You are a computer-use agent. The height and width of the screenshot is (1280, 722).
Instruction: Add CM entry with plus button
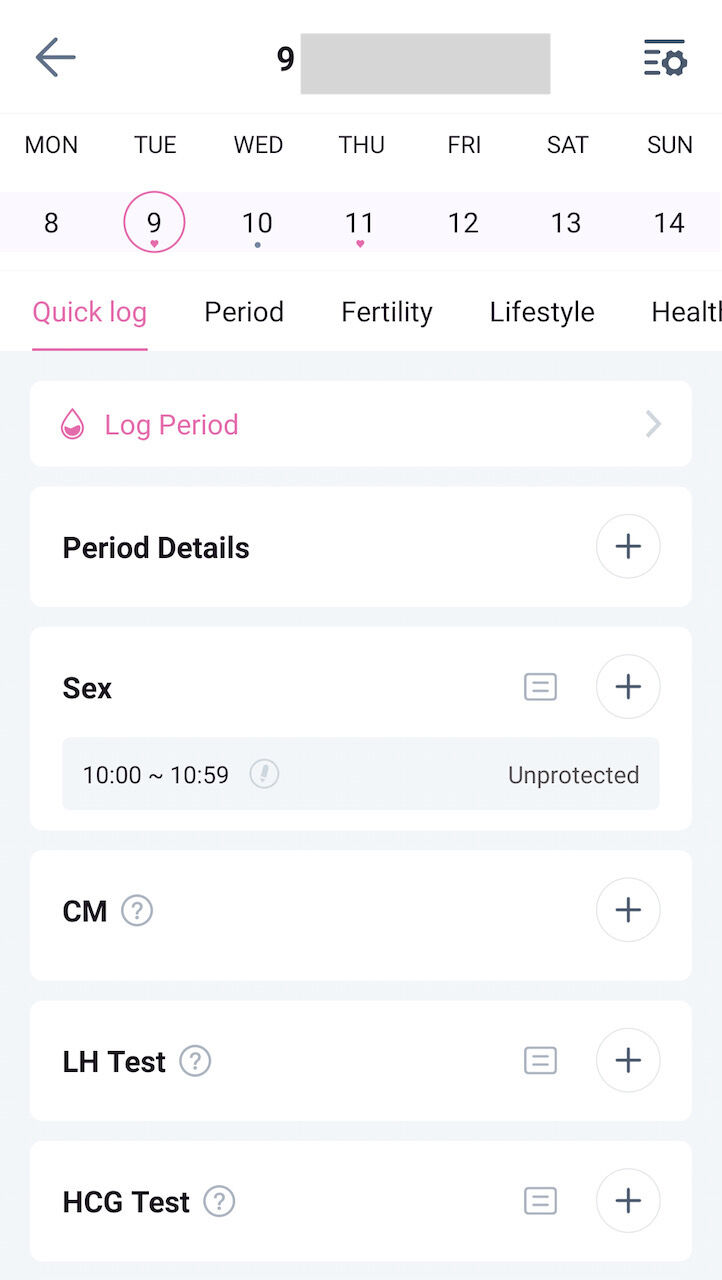(627, 910)
